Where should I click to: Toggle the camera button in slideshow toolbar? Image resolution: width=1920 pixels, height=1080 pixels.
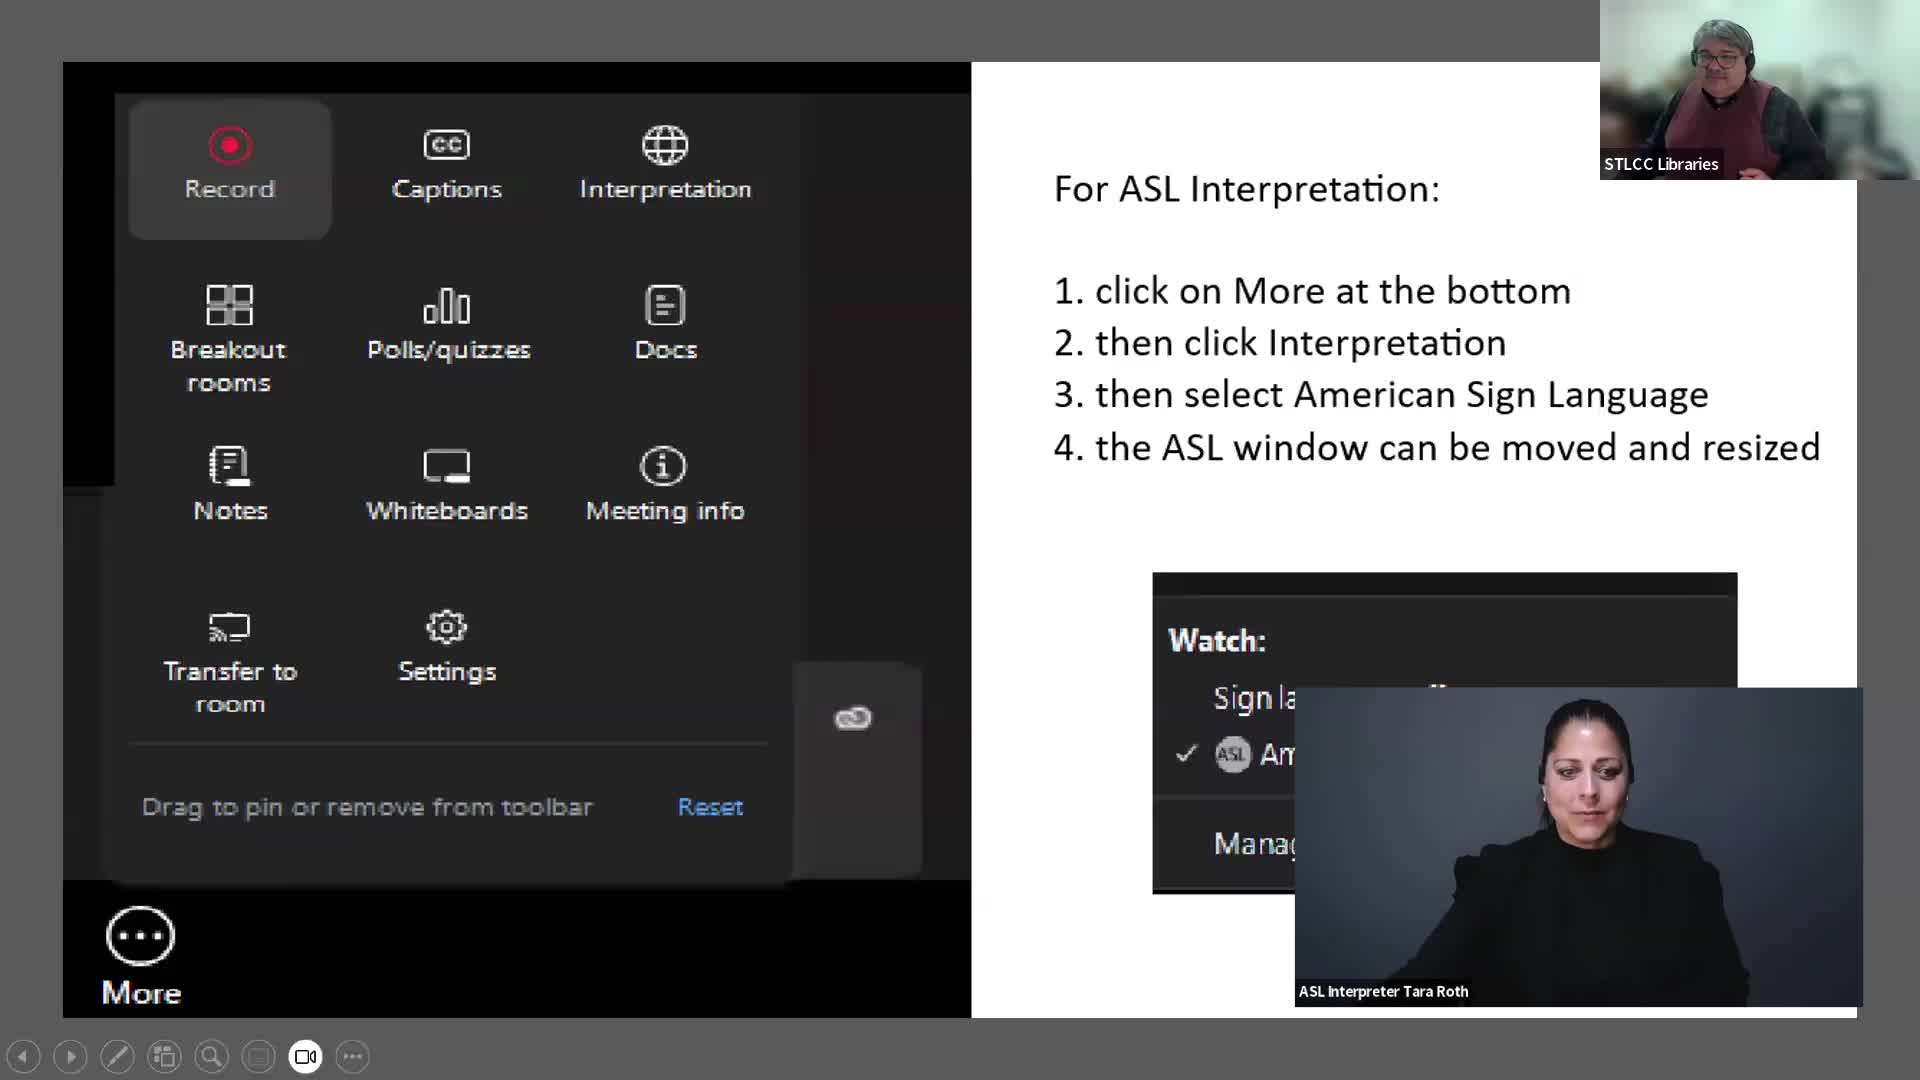(305, 1056)
